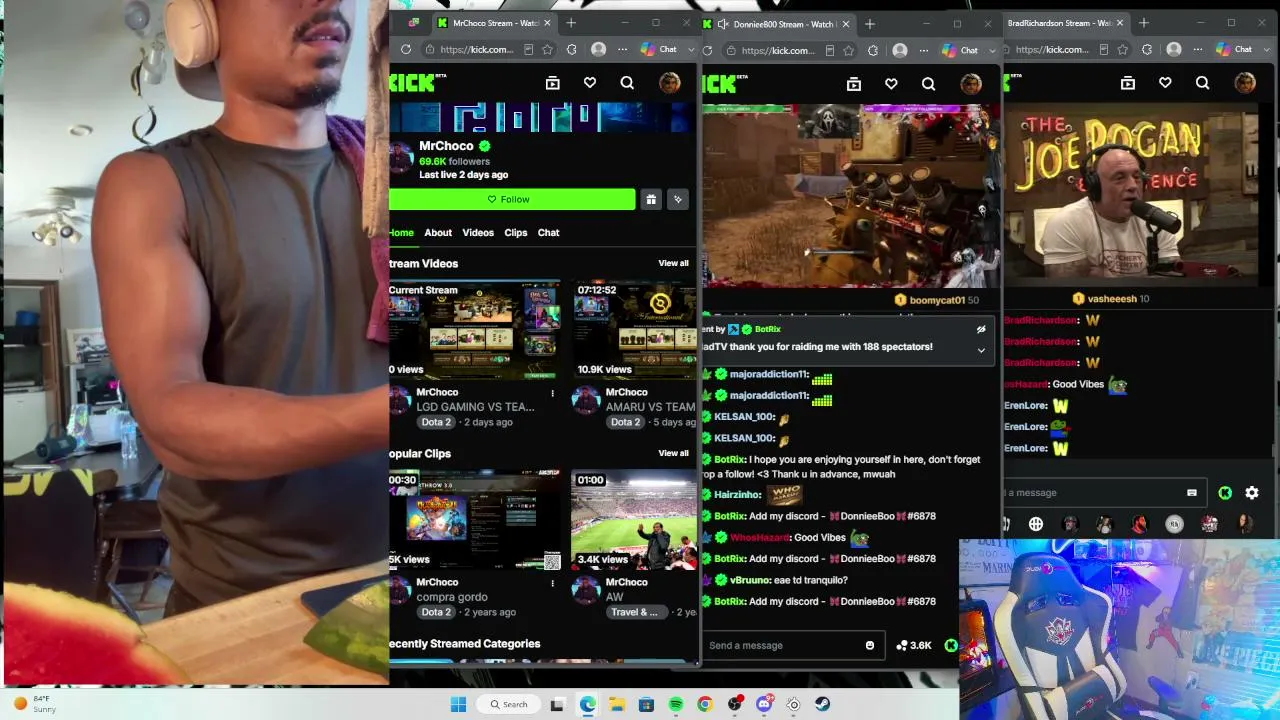Click the browse icon in Donniee800 window's Kick header
Viewport: 1280px width, 720px height.
[x=853, y=85]
